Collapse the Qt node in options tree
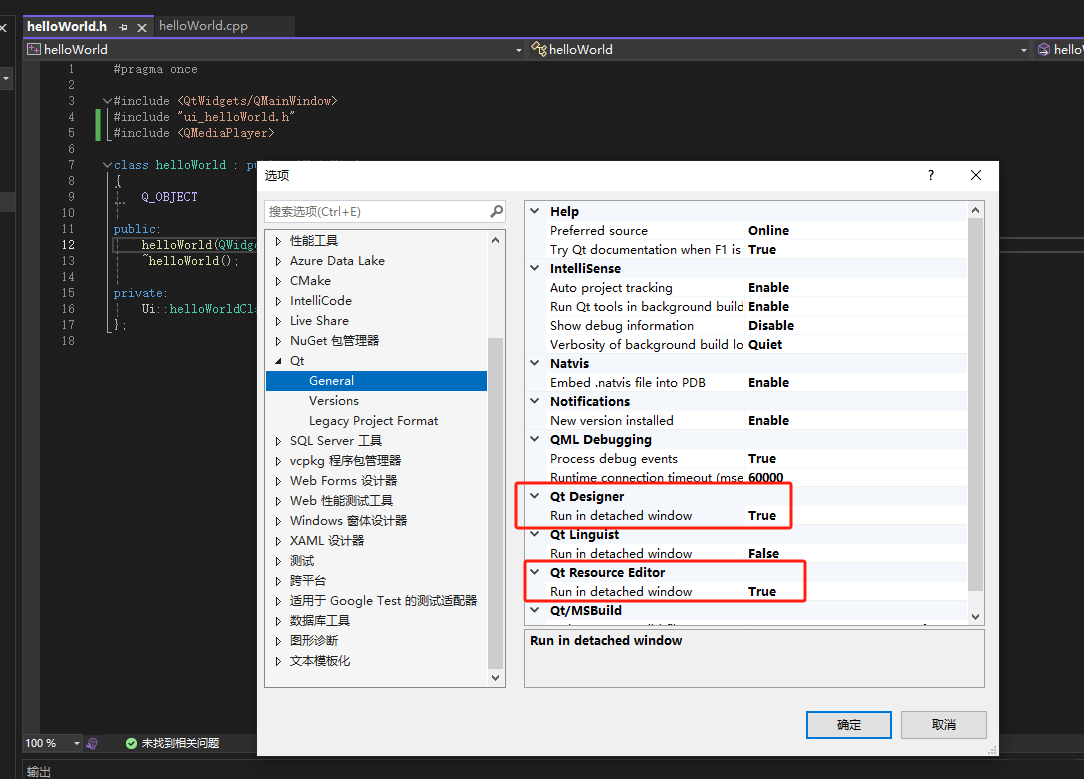Image resolution: width=1084 pixels, height=779 pixels. pos(279,361)
